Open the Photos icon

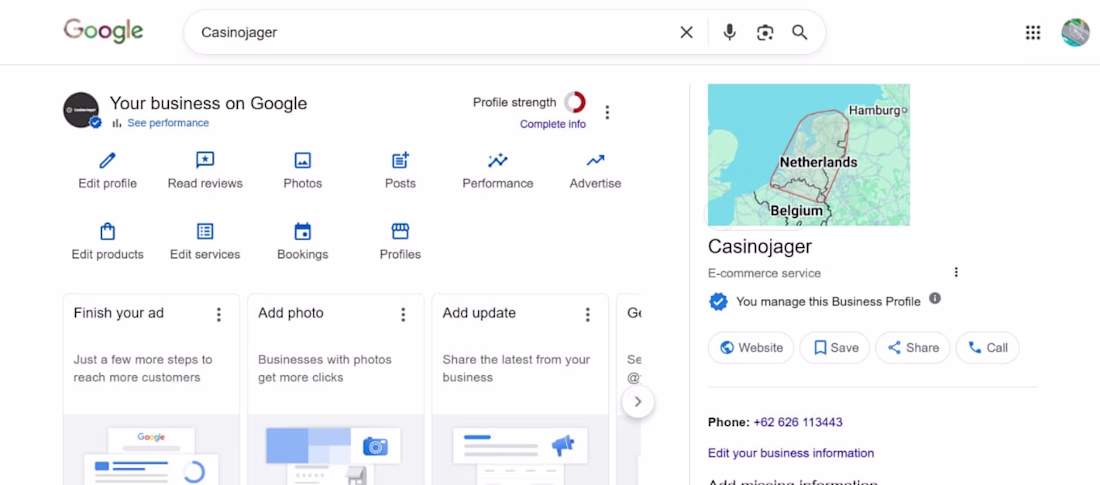302,161
